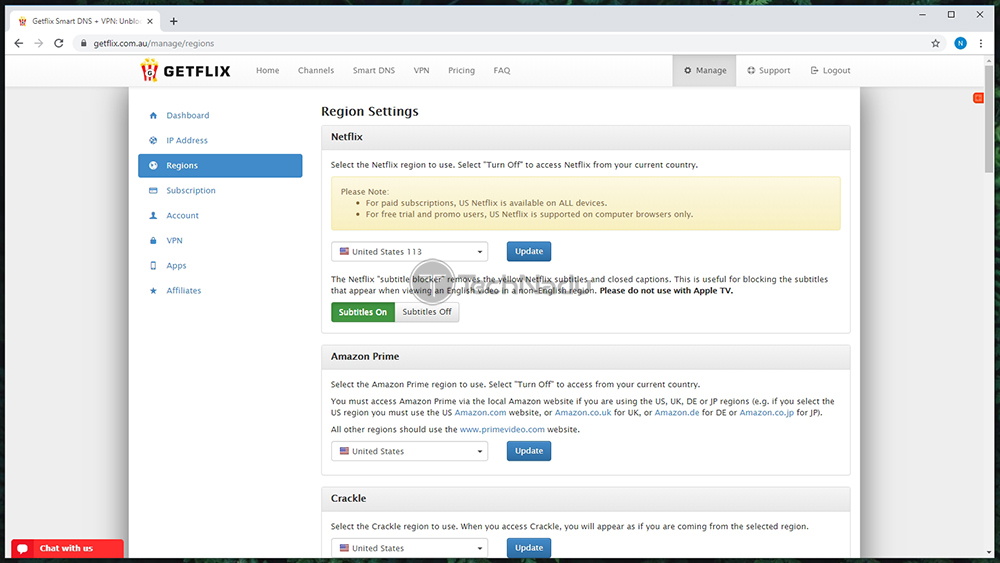Open a new tab with plus icon
This screenshot has width=1000, height=563.
tap(173, 21)
